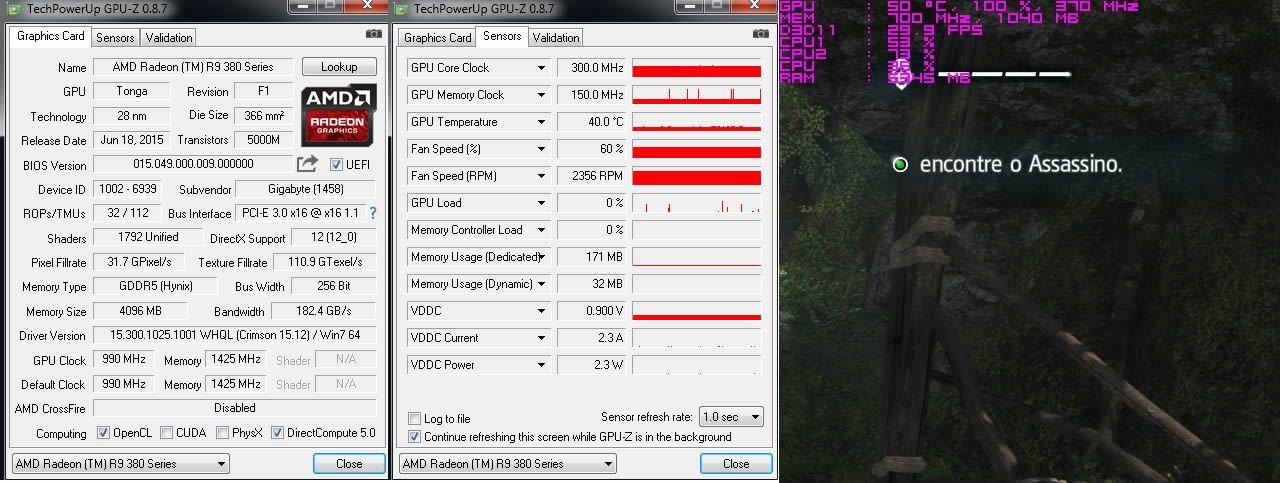Click camera screenshot icon in Graphics Card window
Screen dimensions: 1280x483
(x=373, y=34)
